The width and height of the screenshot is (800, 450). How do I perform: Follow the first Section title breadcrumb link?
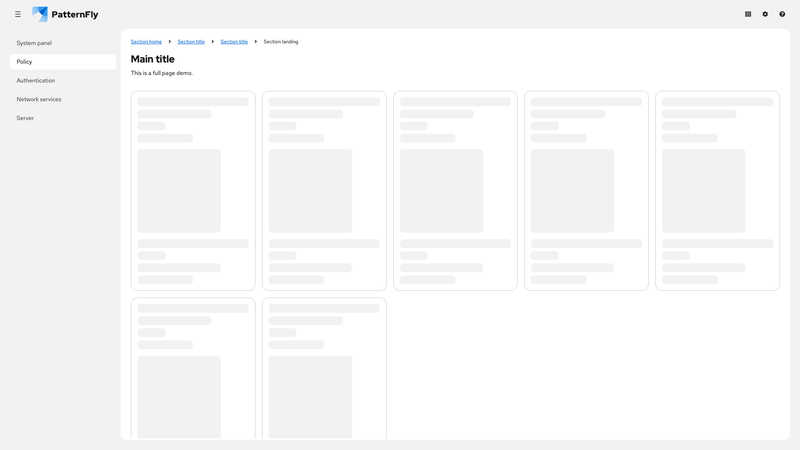(x=191, y=42)
